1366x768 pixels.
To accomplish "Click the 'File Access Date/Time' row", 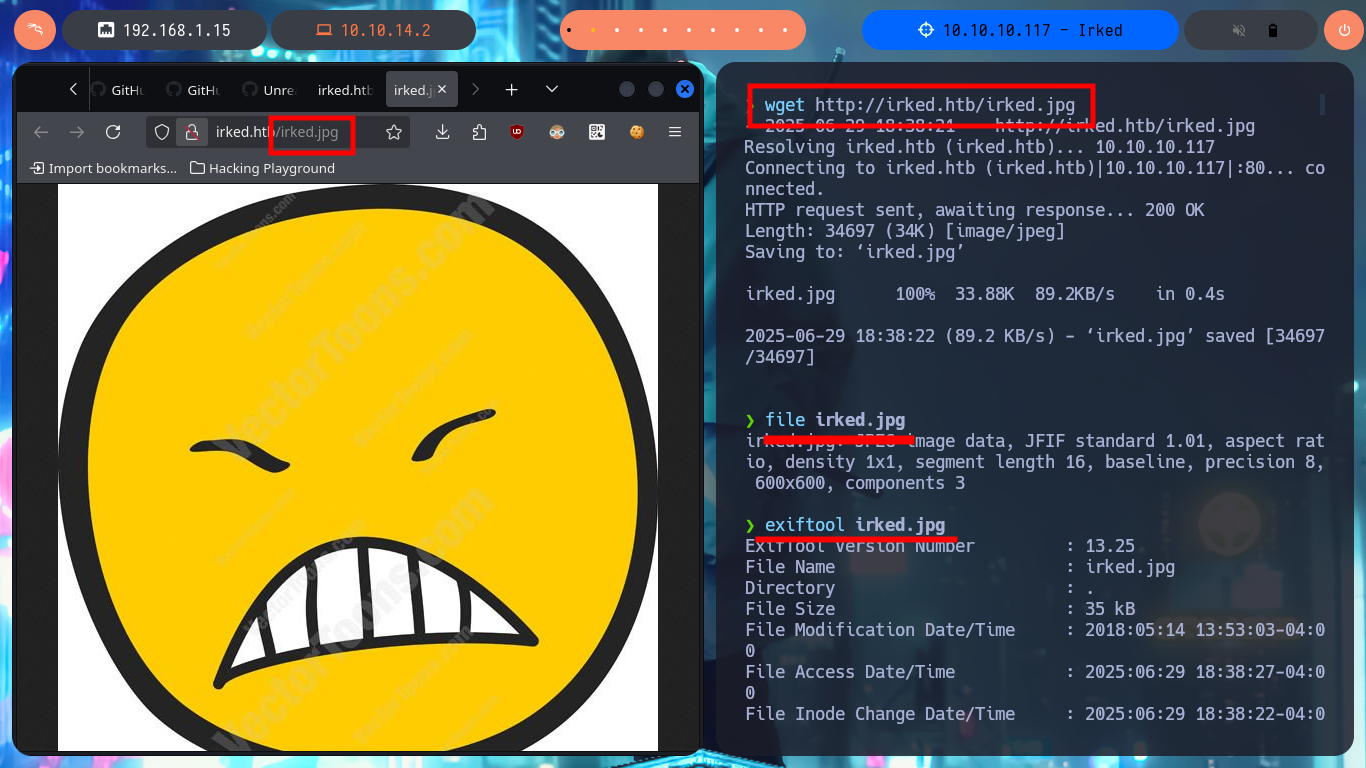I will pos(1035,682).
